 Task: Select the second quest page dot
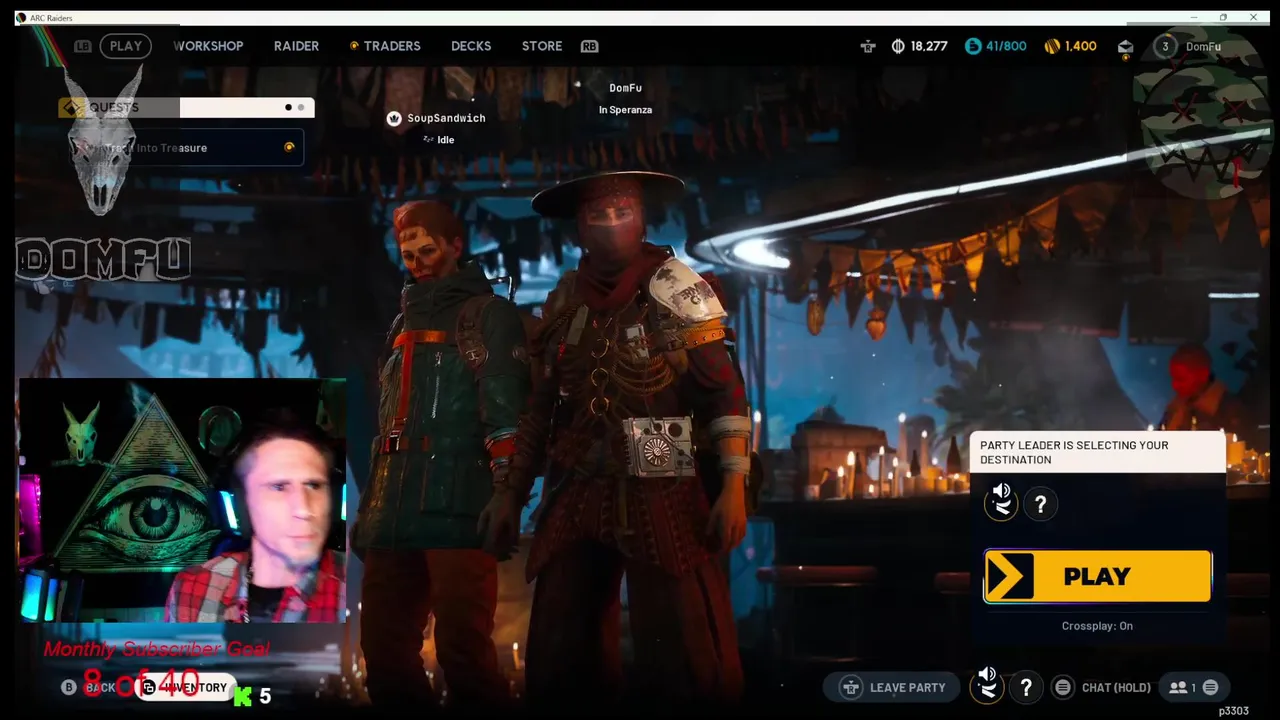(301, 107)
